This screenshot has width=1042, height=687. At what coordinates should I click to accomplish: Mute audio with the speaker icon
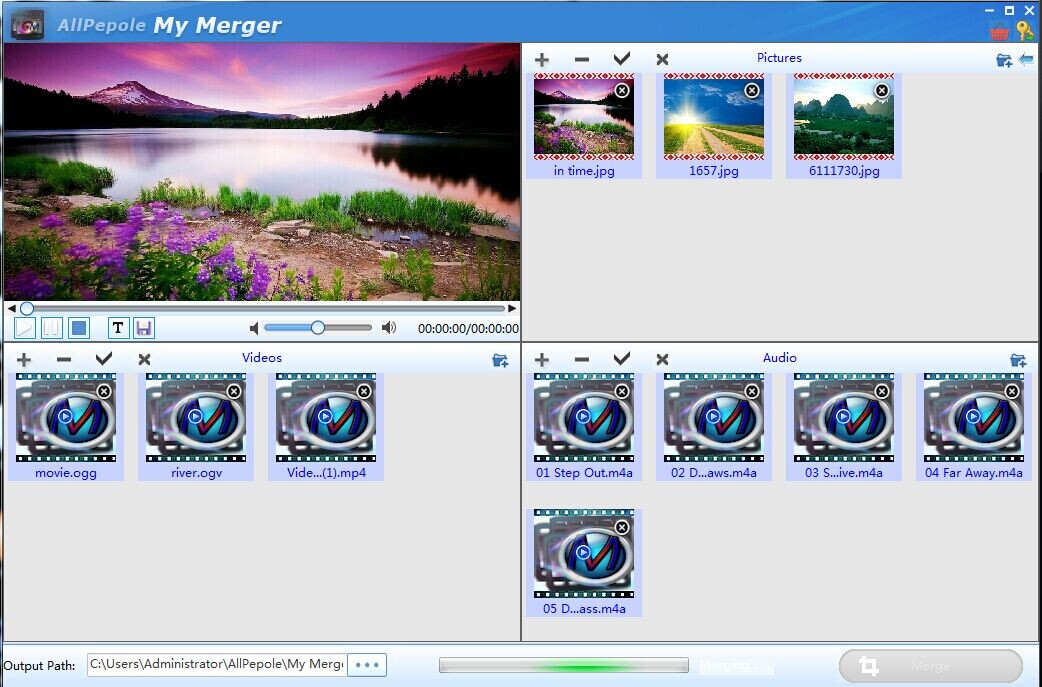pyautogui.click(x=255, y=328)
